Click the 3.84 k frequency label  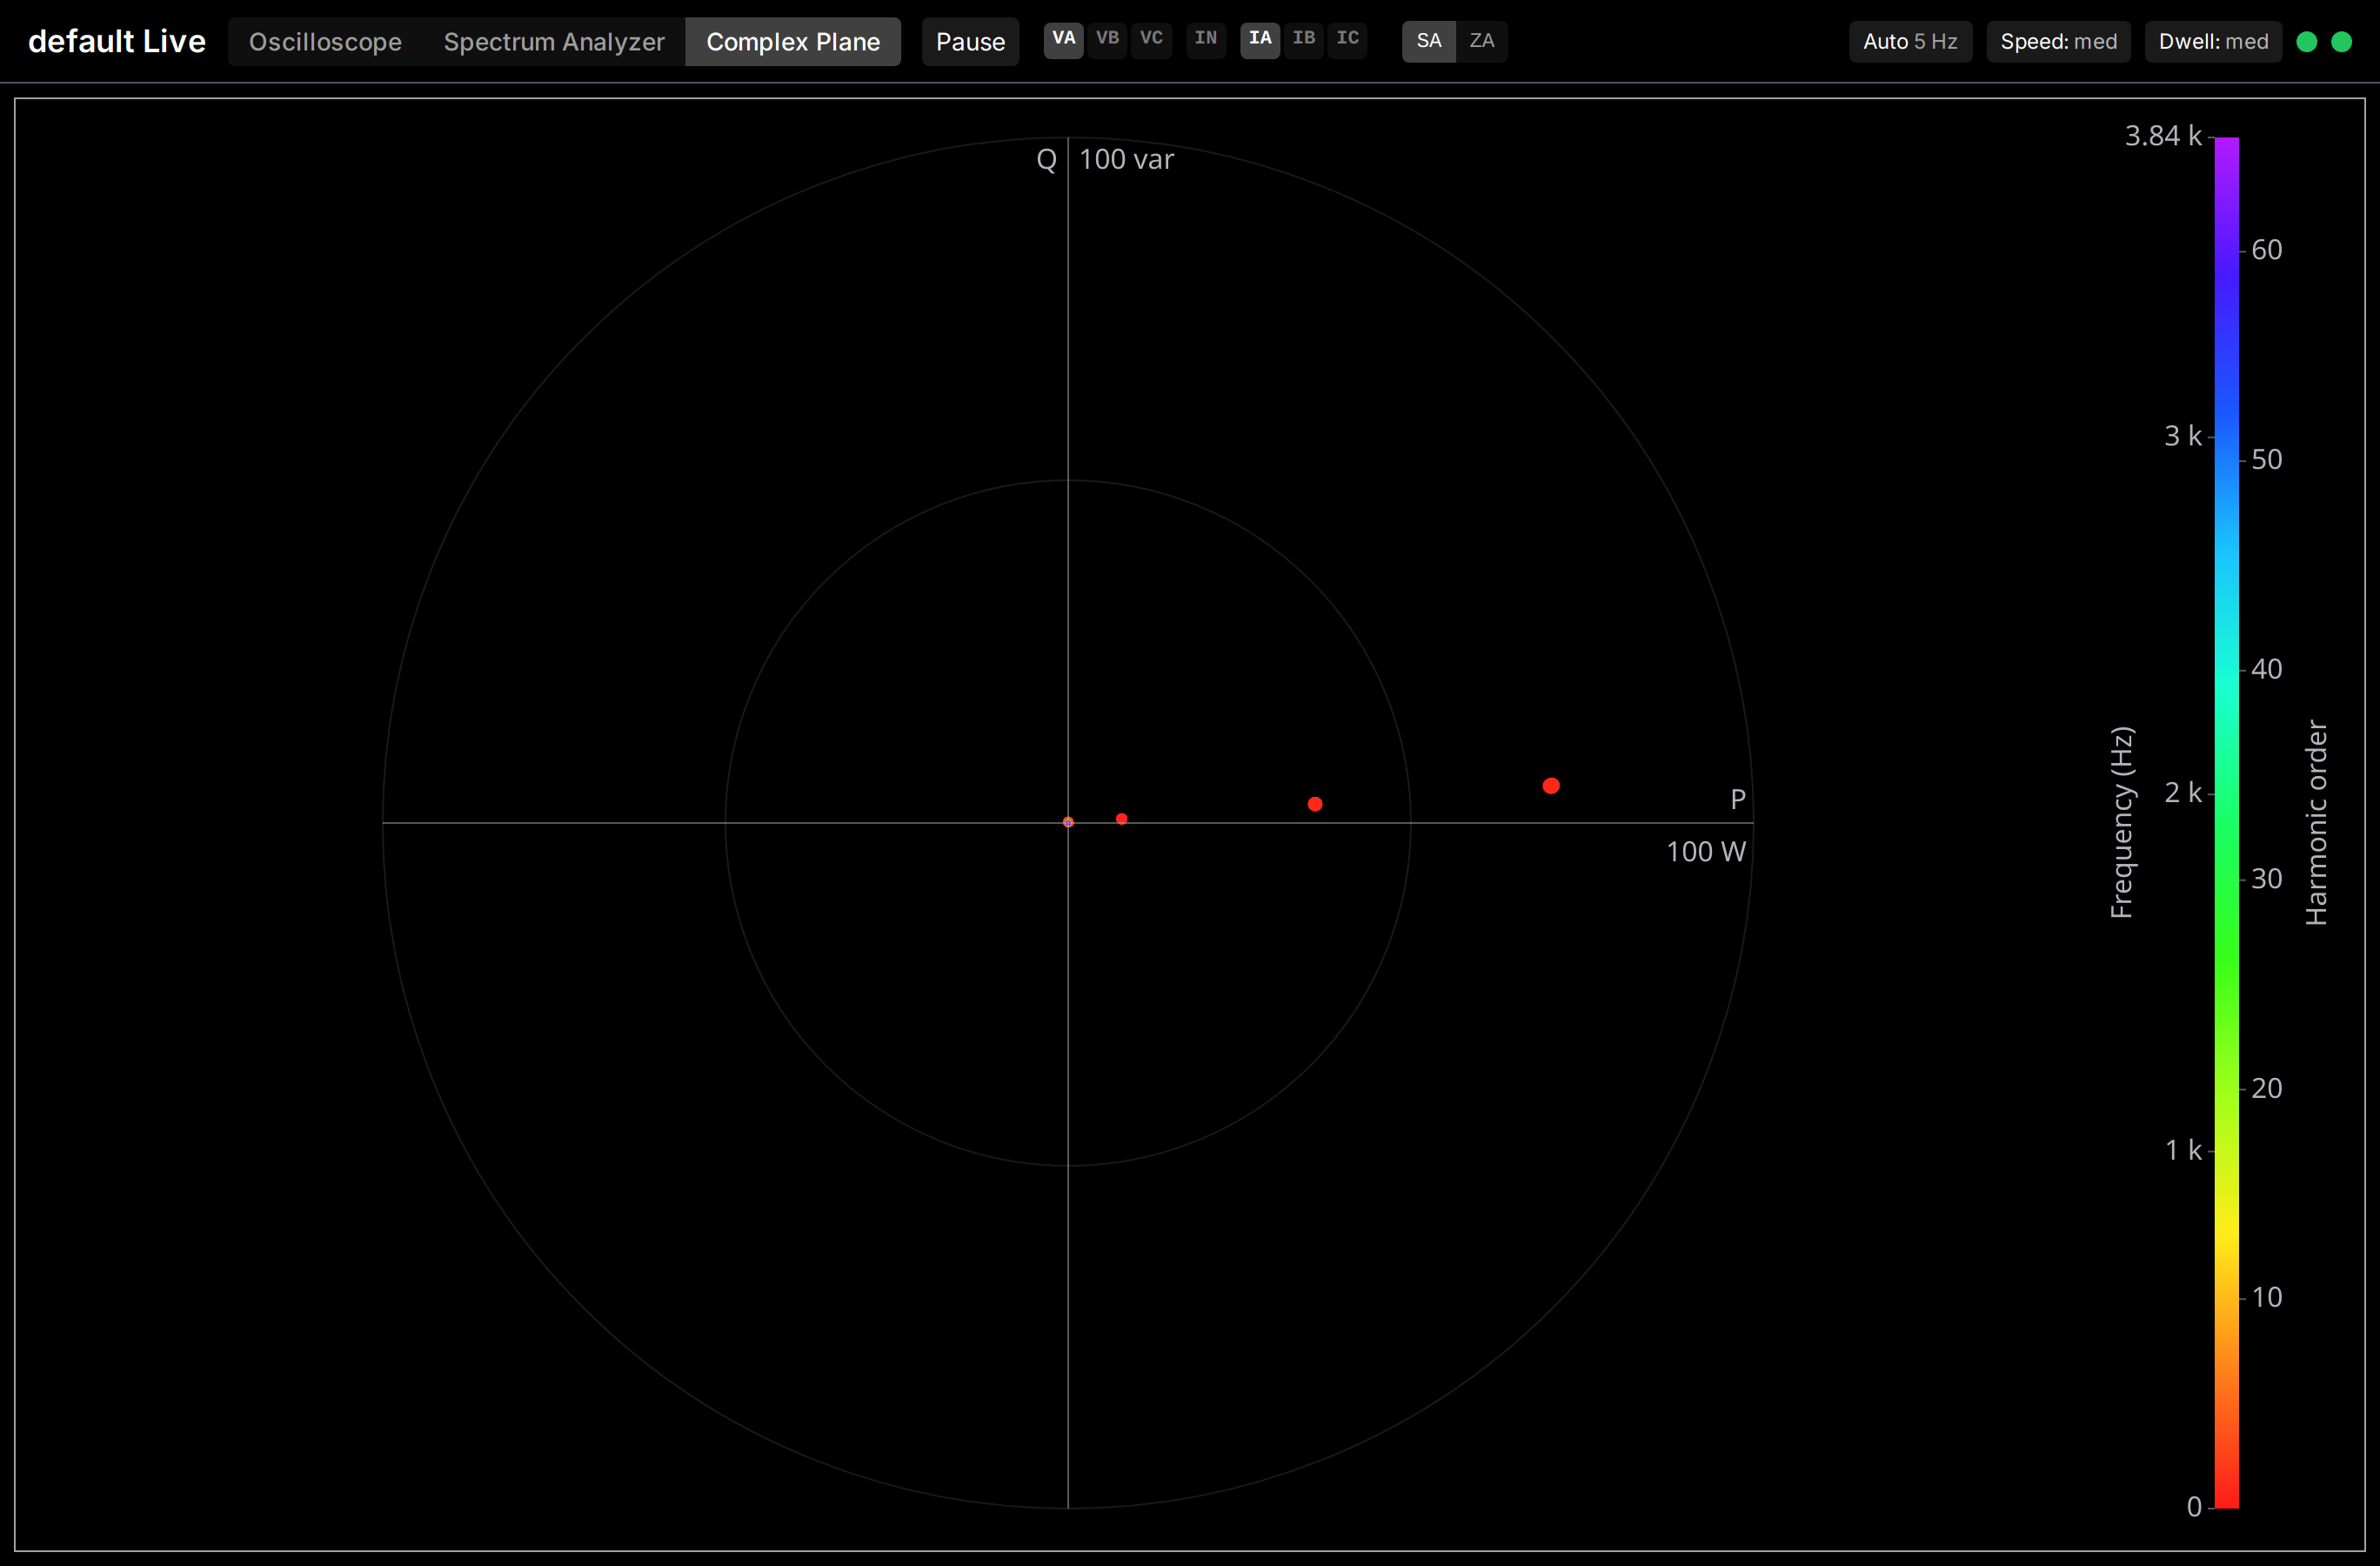[2163, 136]
